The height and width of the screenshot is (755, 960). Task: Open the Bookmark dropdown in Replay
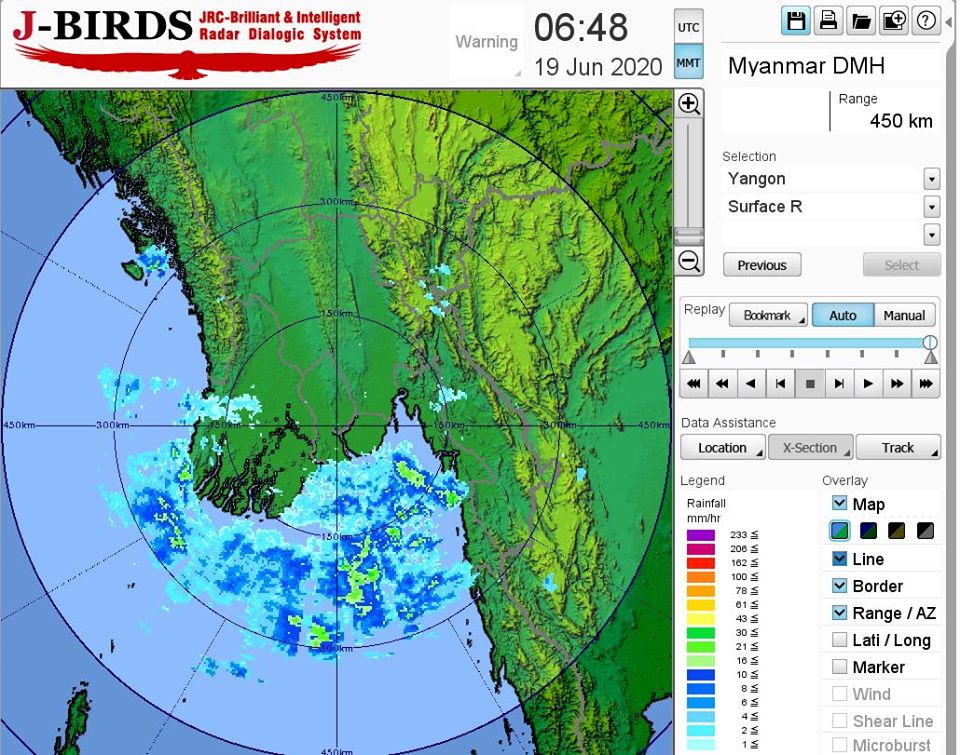767,315
